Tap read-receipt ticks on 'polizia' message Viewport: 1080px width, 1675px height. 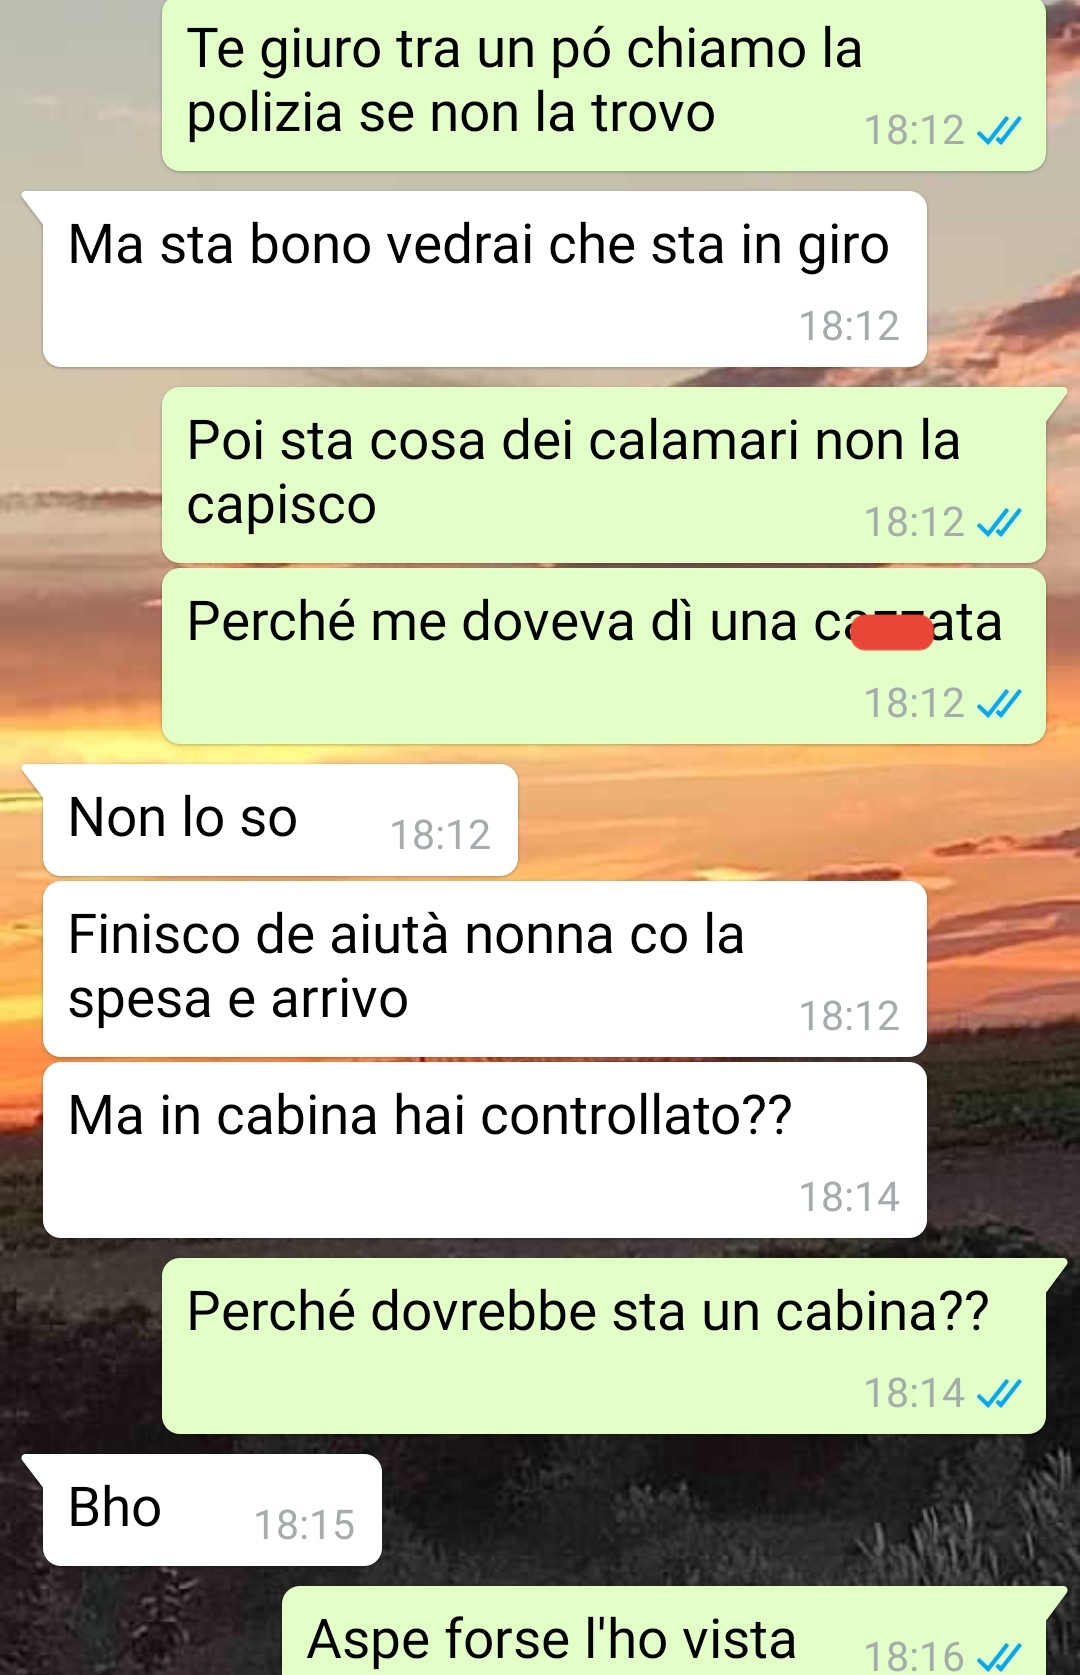tap(999, 131)
